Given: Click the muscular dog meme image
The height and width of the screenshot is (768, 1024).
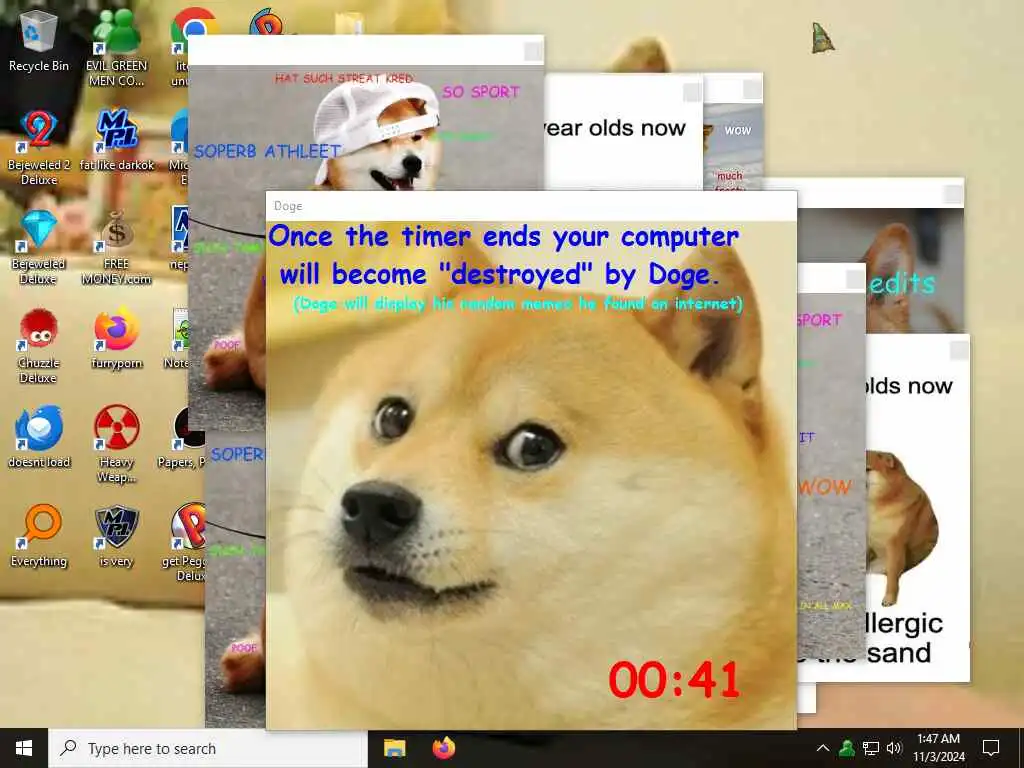Looking at the screenshot, I should pos(903,526).
